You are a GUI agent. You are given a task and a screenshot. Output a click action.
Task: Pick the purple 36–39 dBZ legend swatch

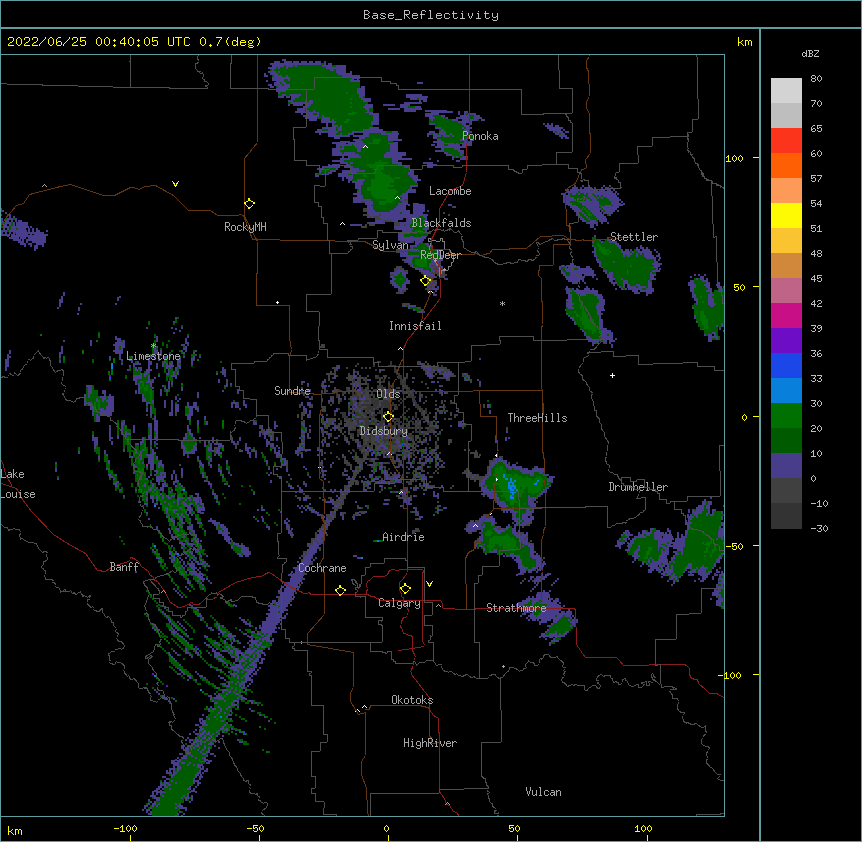786,340
